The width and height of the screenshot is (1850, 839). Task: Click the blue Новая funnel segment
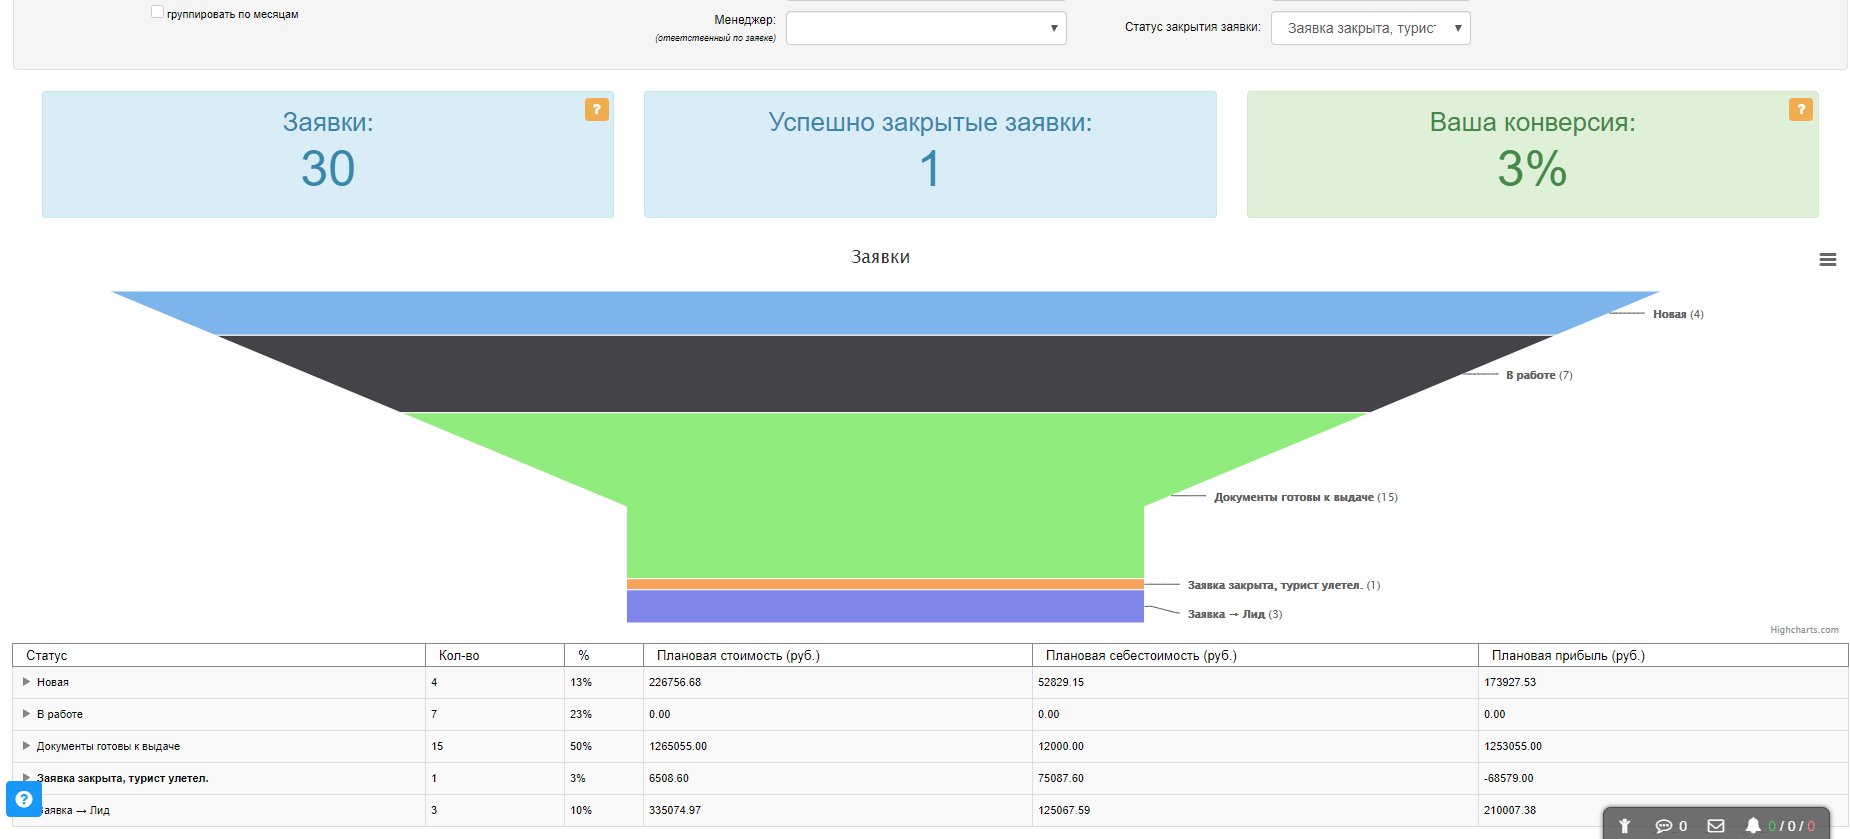click(885, 313)
